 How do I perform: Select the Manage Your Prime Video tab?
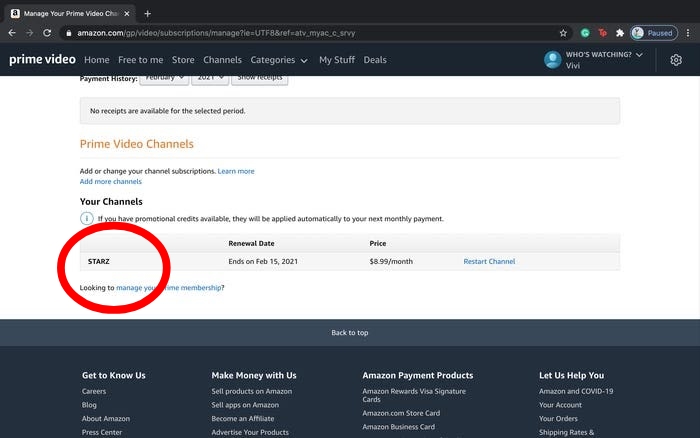point(70,14)
